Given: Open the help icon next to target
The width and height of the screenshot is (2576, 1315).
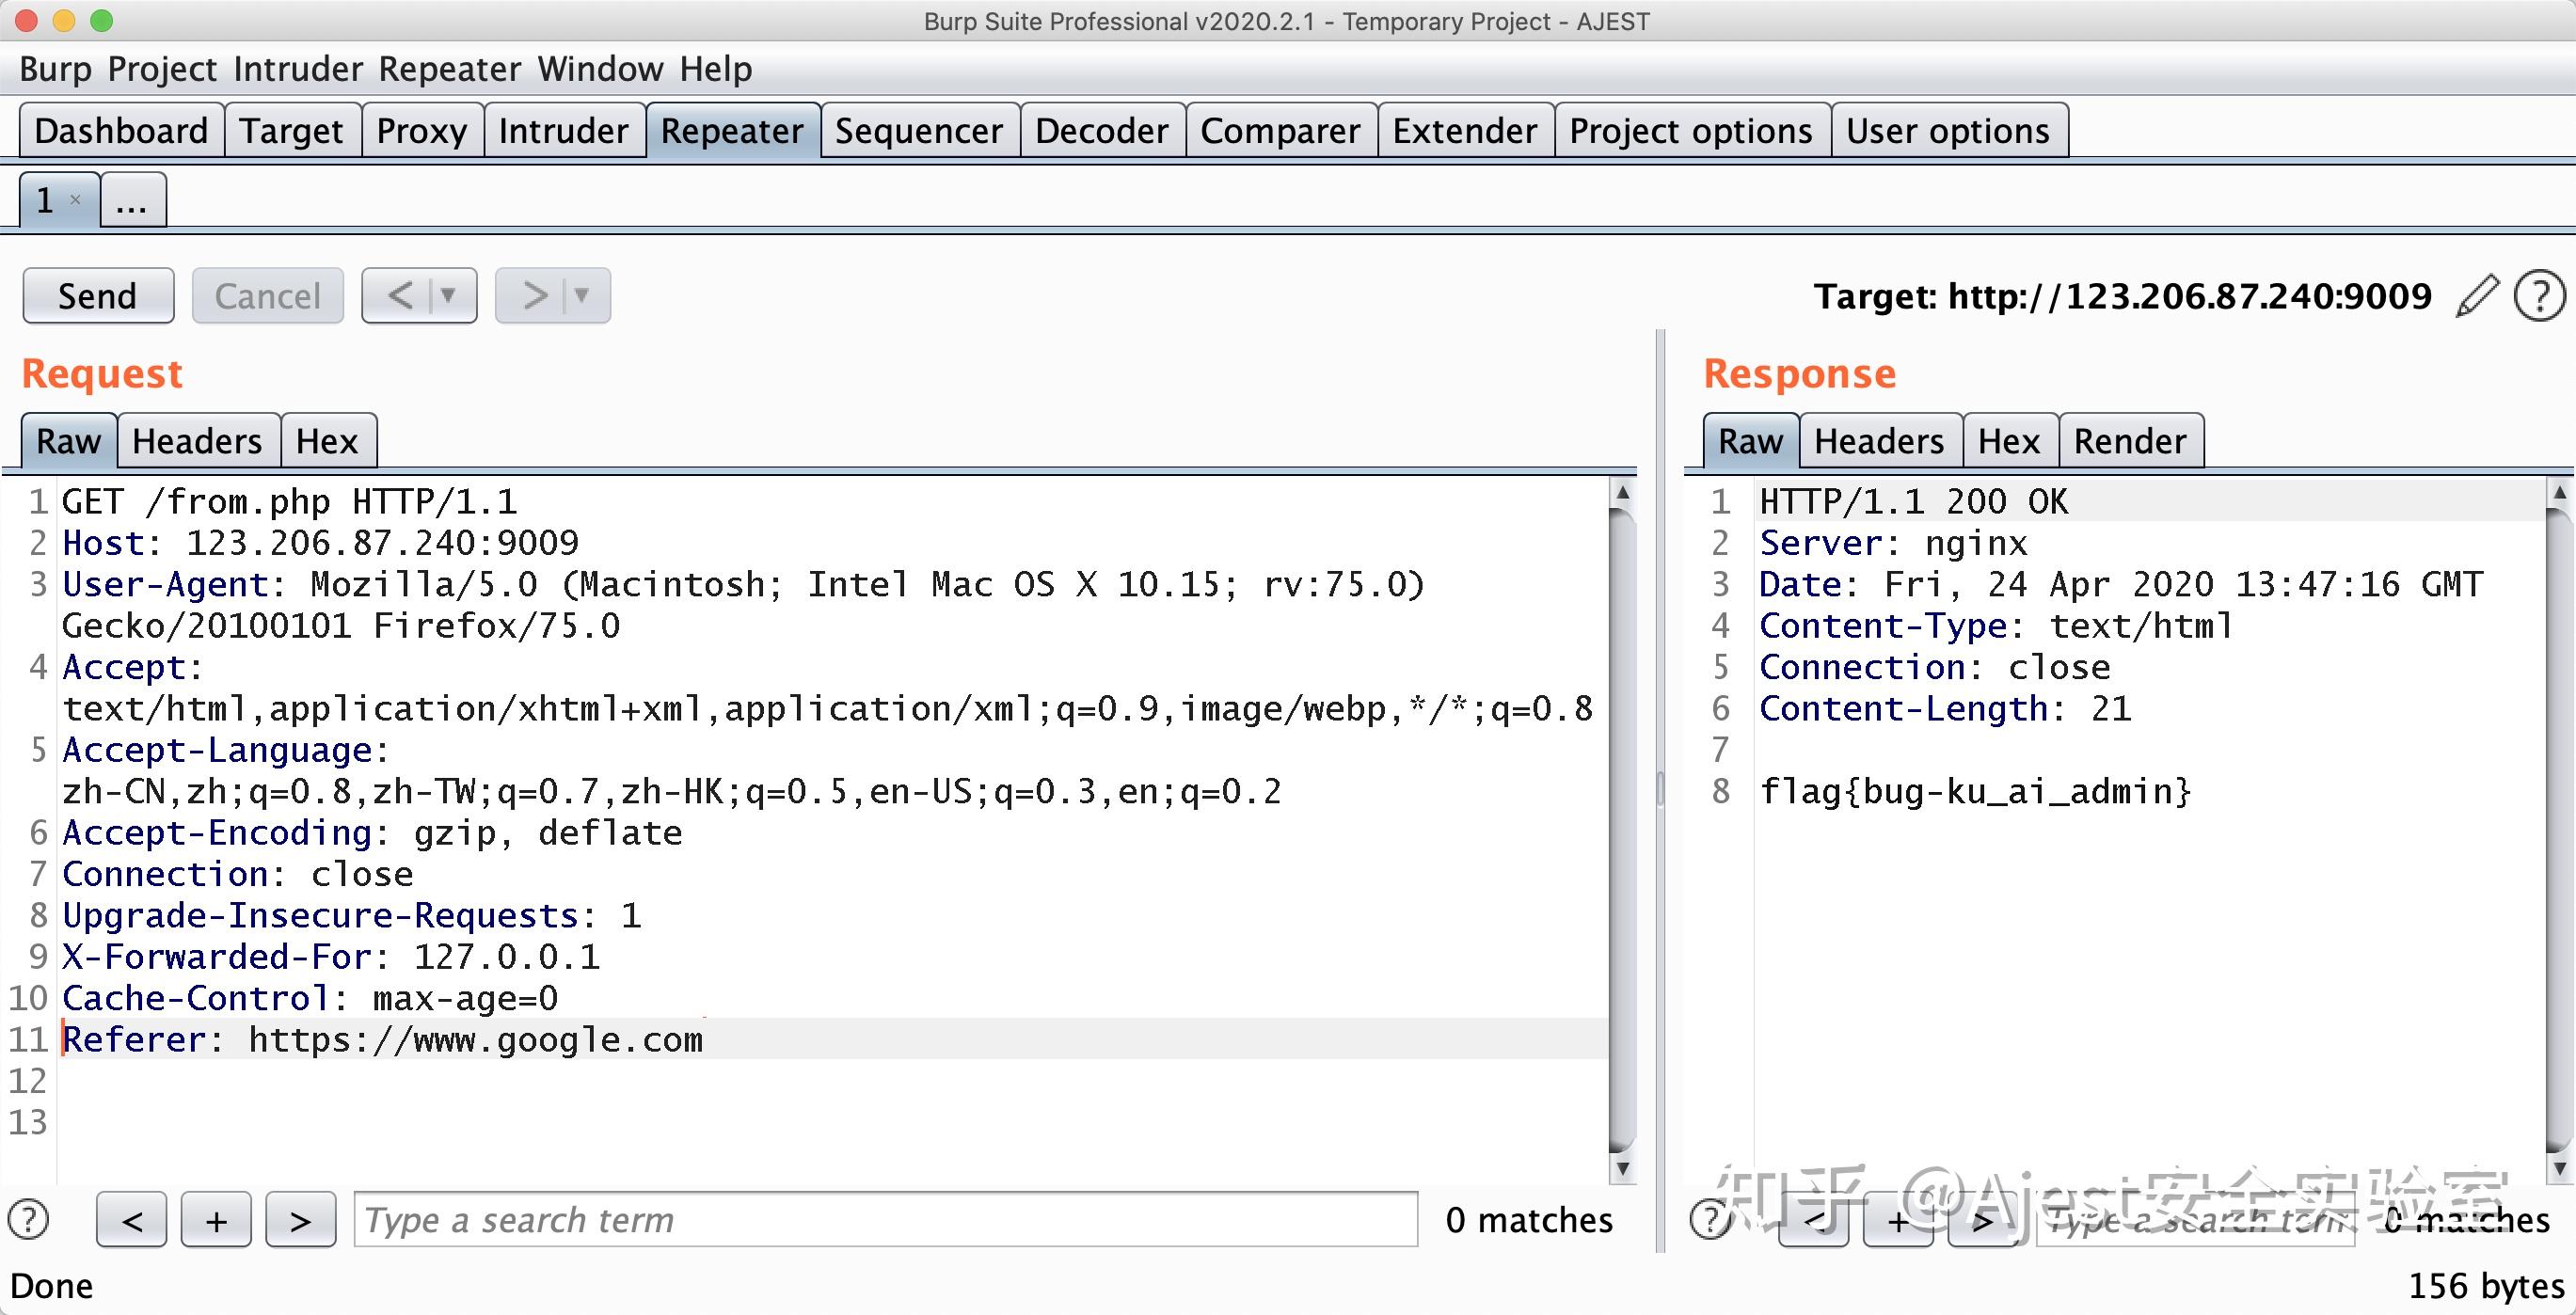Looking at the screenshot, I should point(2538,297).
